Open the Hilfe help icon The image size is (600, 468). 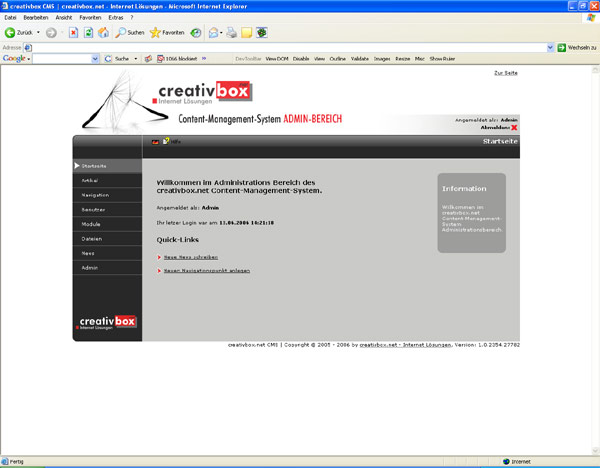click(x=166, y=141)
